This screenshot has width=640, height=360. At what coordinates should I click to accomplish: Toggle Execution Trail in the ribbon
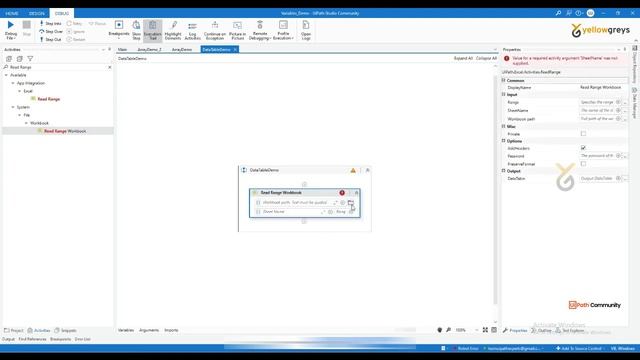coord(153,30)
